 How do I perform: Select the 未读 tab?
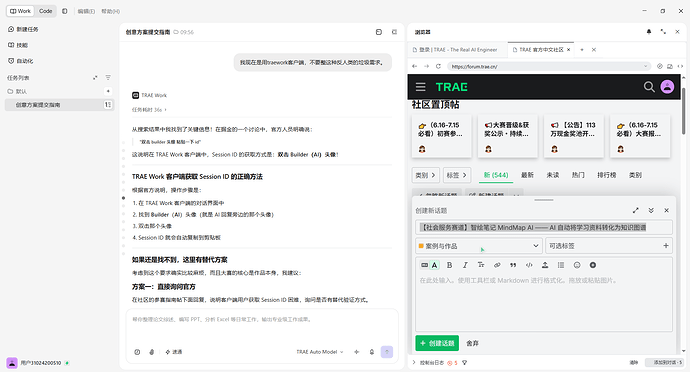553,175
